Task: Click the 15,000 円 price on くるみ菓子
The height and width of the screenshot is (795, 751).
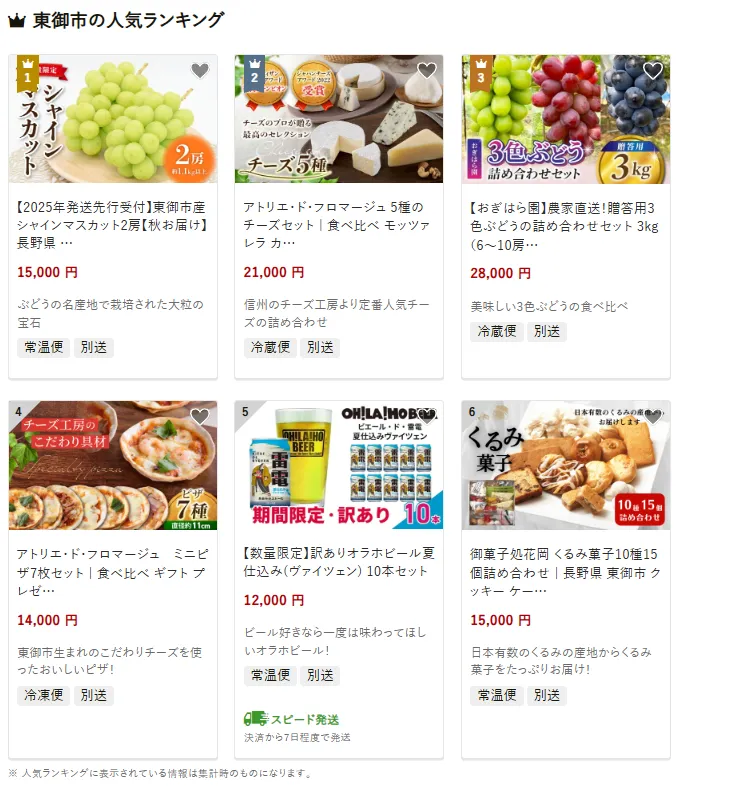Action: [500, 620]
